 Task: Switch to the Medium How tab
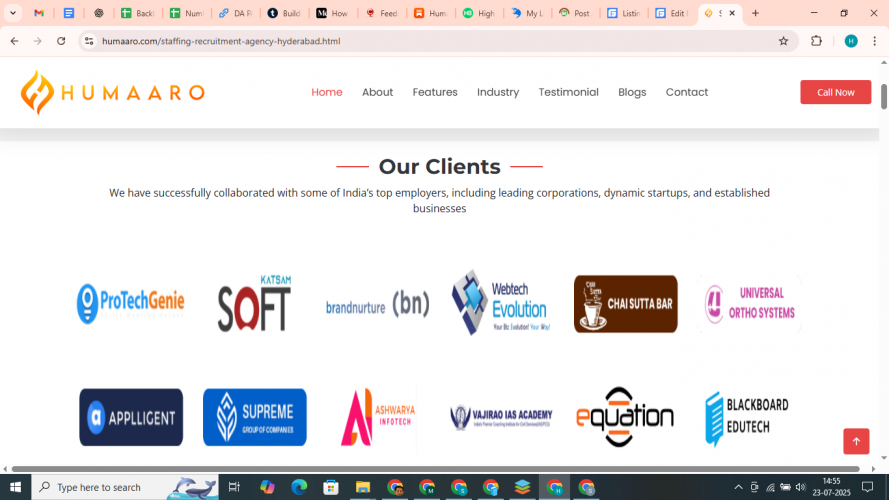[x=333, y=12]
